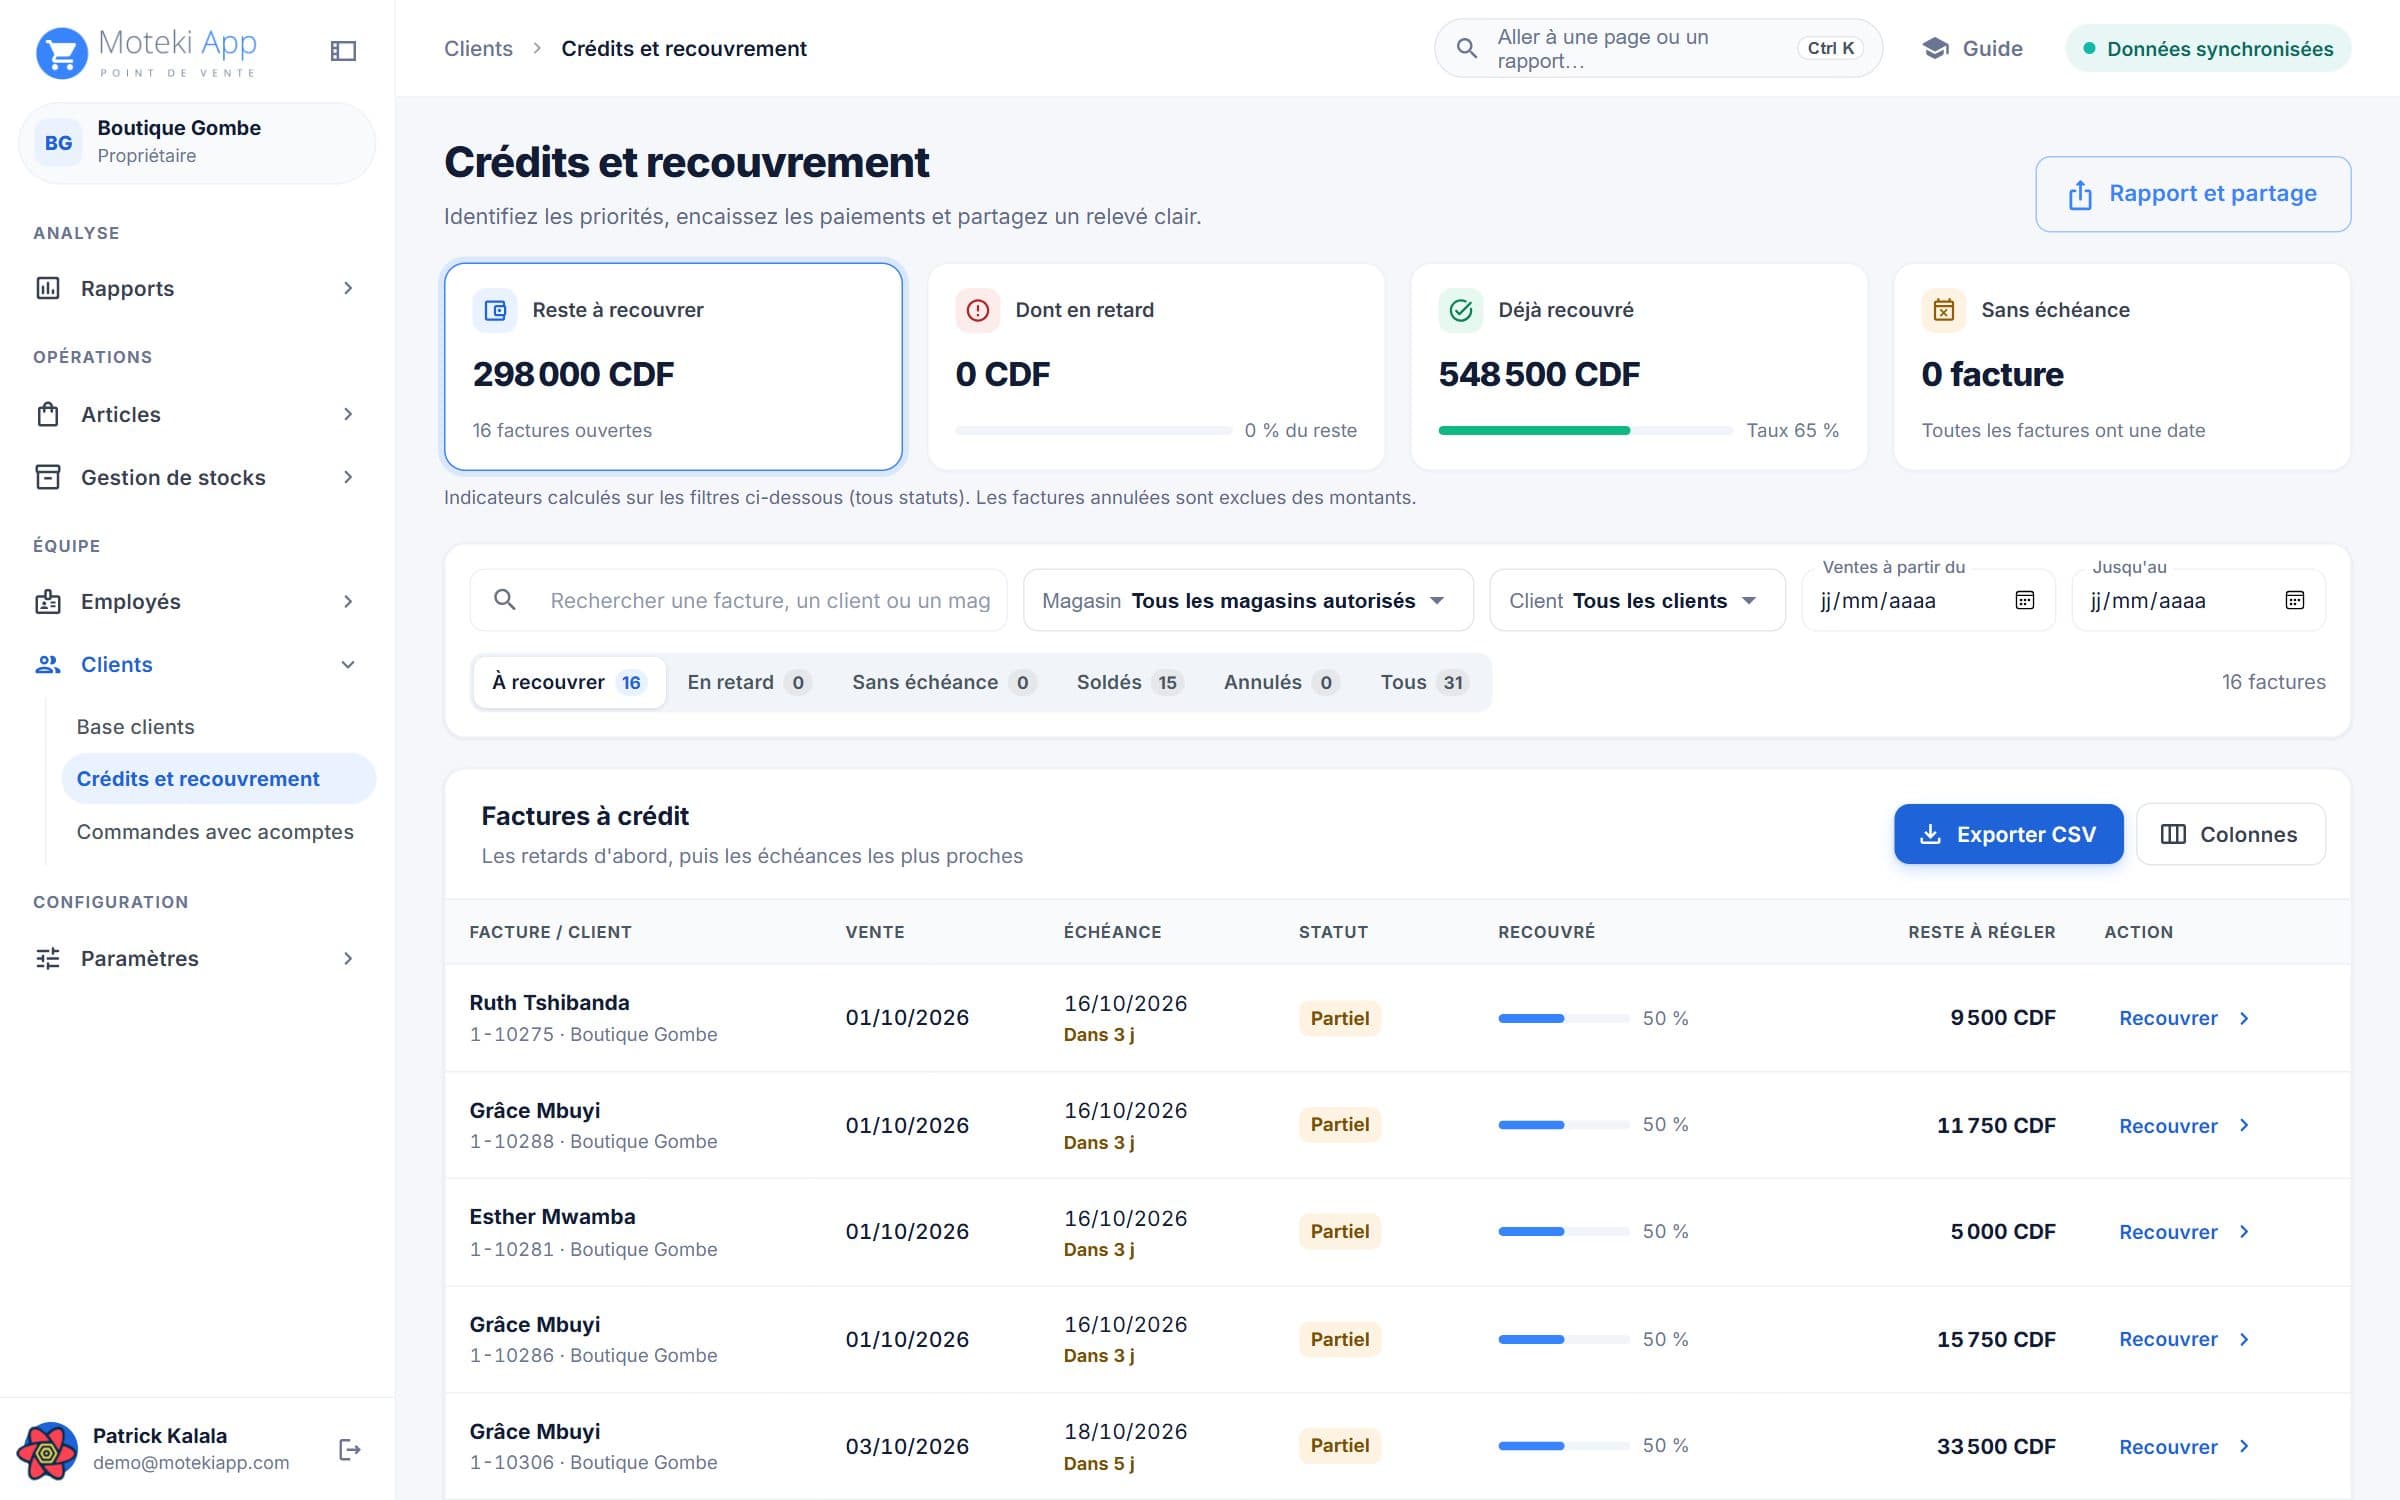The image size is (2400, 1500).
Task: Expand the Rapports menu chevron
Action: 348,288
